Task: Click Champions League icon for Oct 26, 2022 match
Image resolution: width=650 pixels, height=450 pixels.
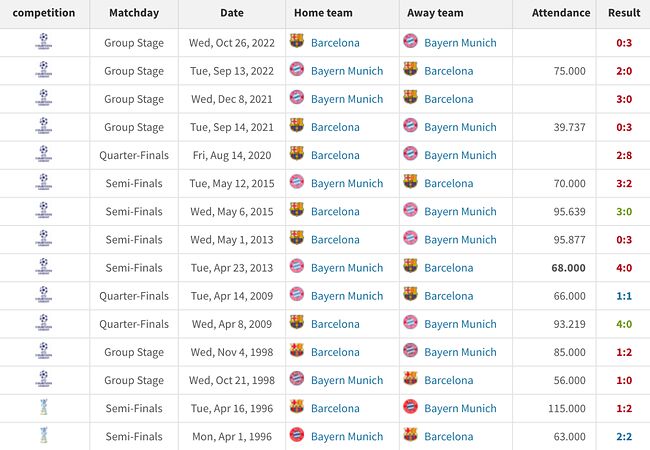Action: (x=44, y=41)
